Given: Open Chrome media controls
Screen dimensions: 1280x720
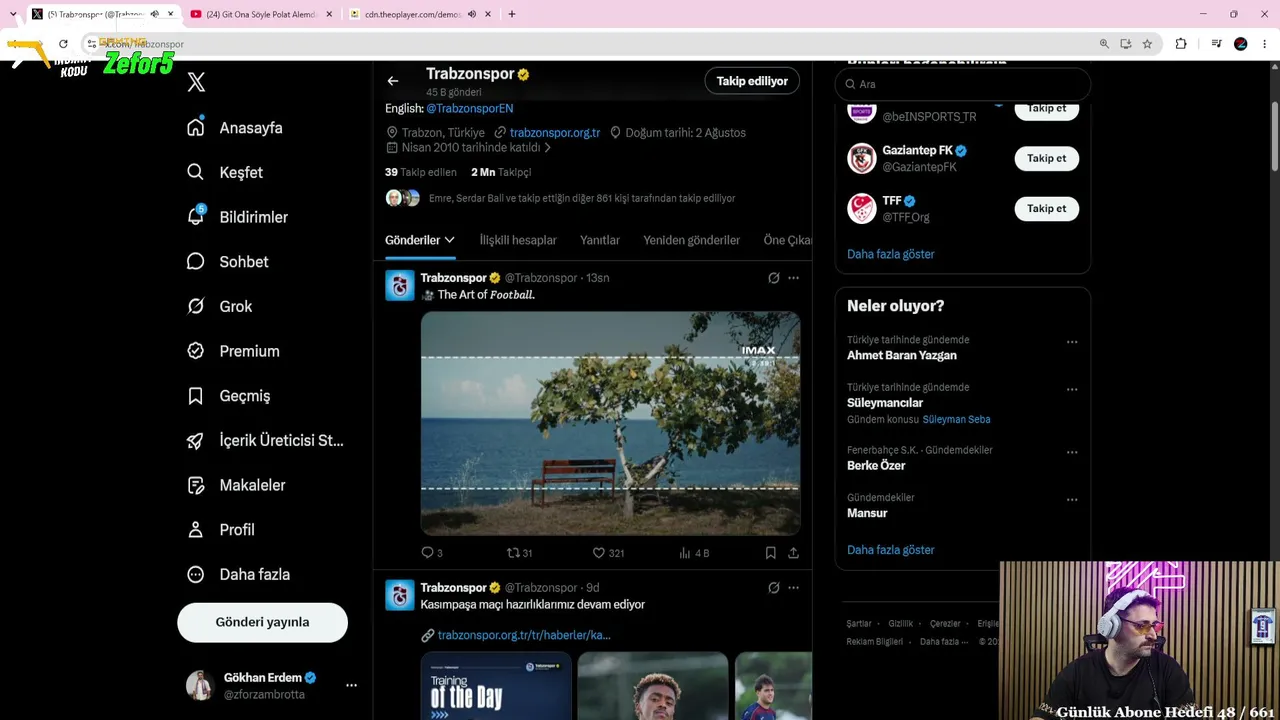Looking at the screenshot, I should (x=1216, y=44).
